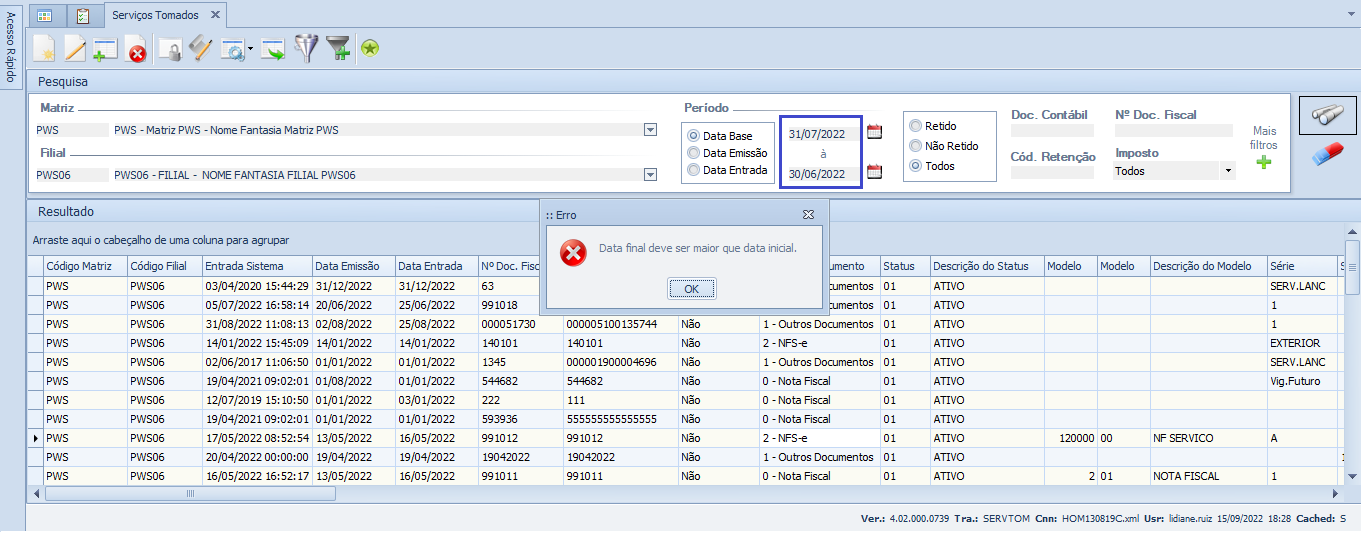Viewport: 1361px width, 534px height.
Task: Open the Acesso Rápido side panel
Action: 11,46
